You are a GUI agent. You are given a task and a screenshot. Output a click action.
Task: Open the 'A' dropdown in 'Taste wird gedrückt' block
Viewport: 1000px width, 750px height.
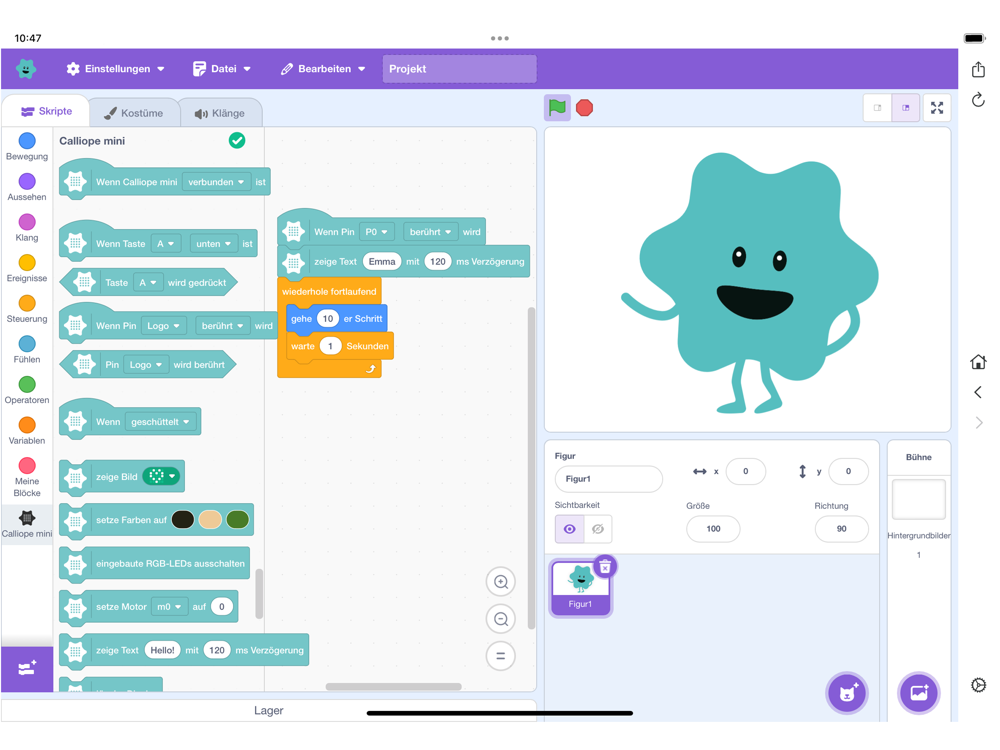pos(147,283)
